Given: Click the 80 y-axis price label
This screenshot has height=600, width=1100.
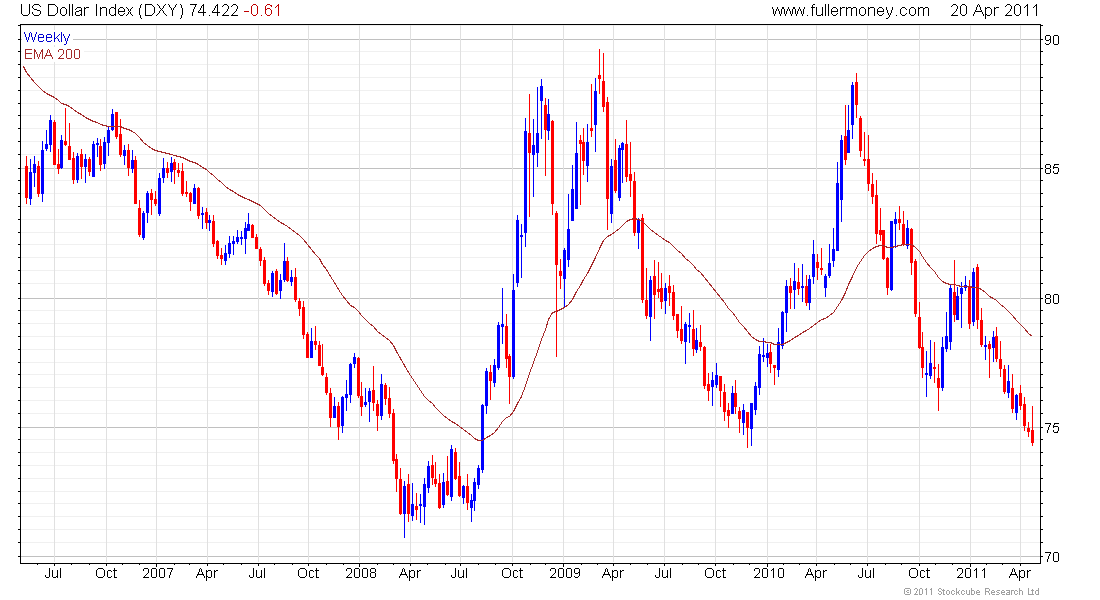Looking at the screenshot, I should [x=1052, y=299].
